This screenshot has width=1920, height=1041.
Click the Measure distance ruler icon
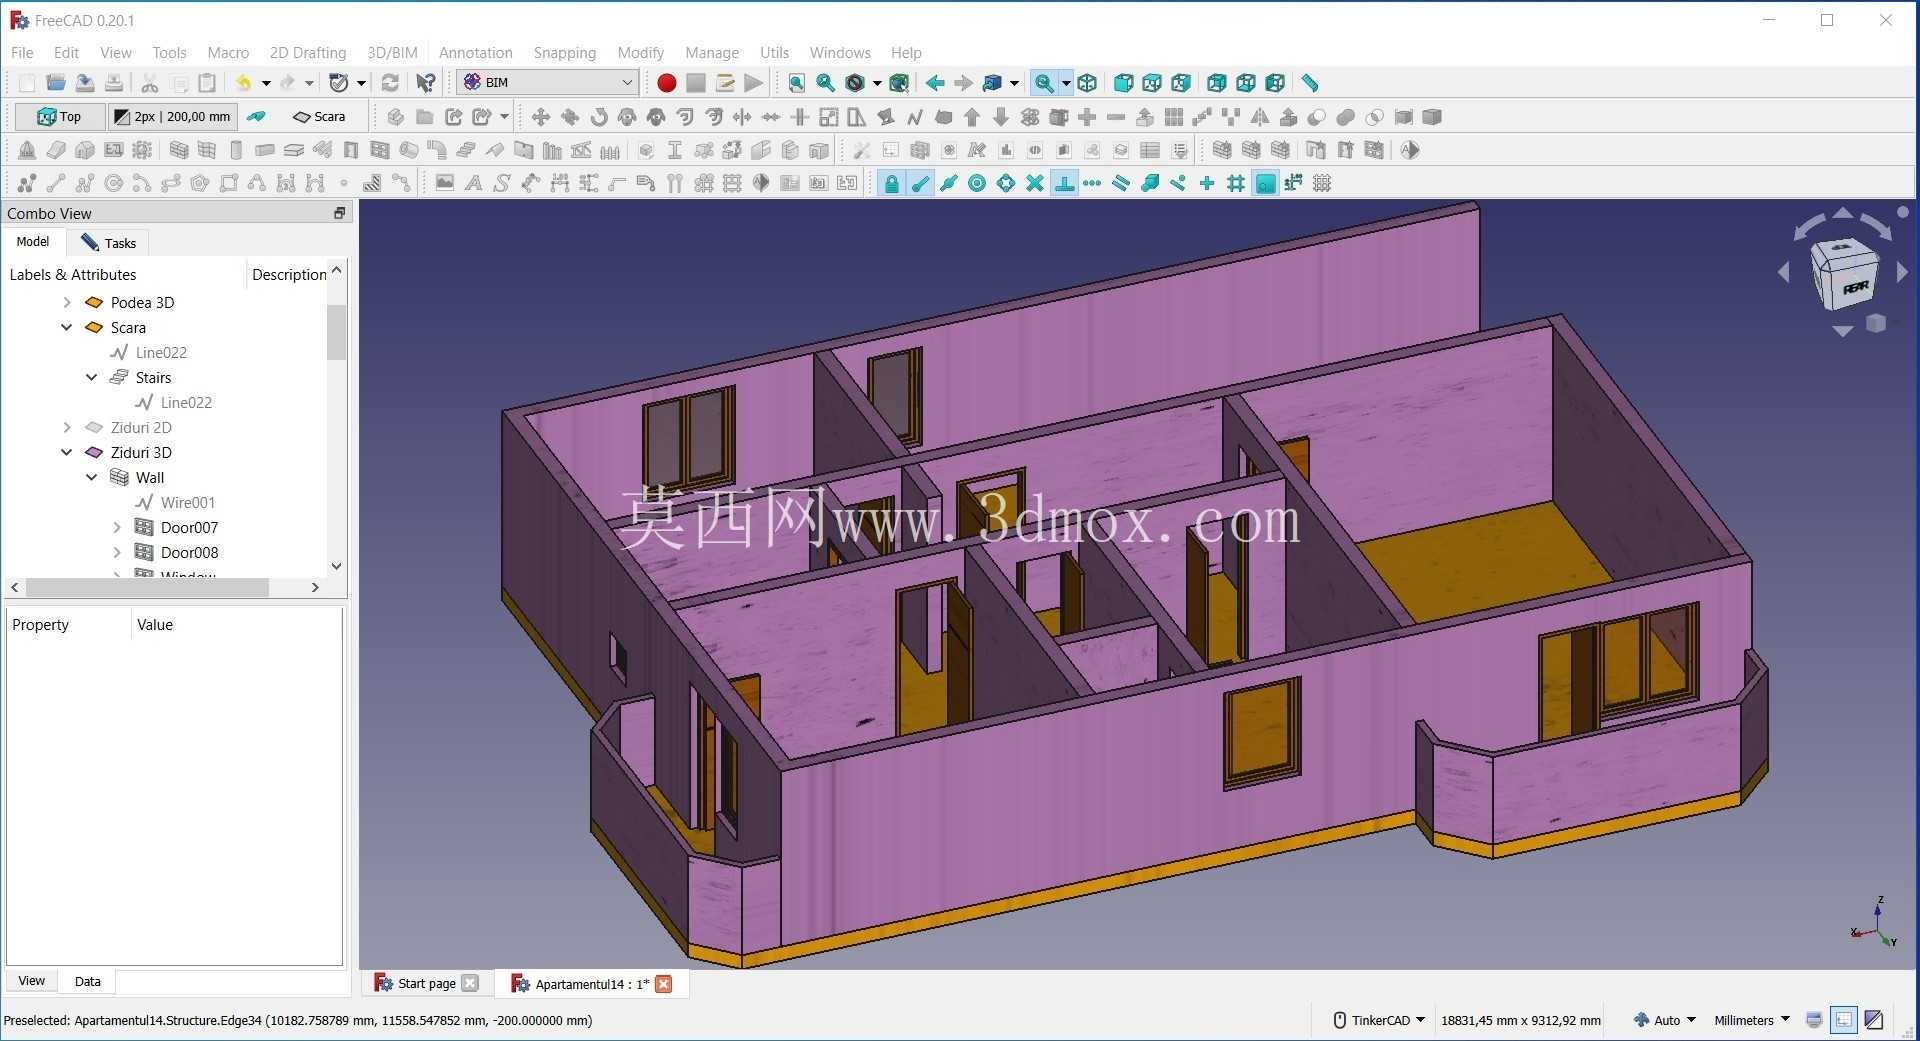coord(1310,83)
